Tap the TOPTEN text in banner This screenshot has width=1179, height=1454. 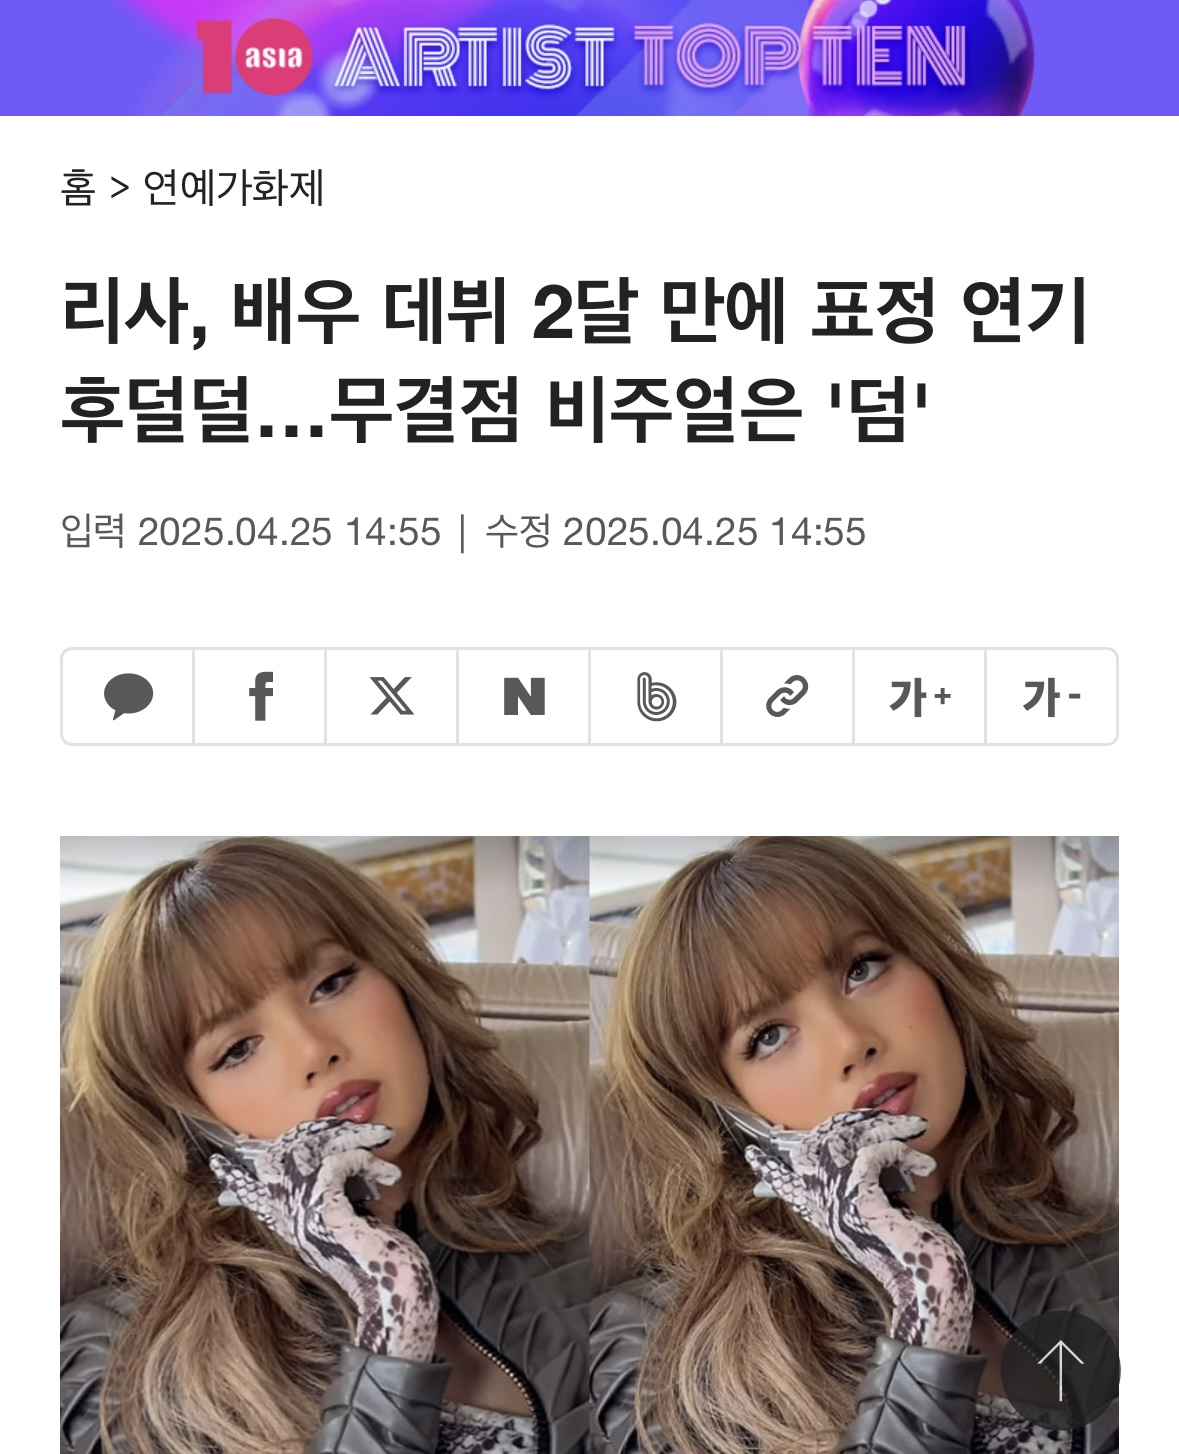(x=800, y=58)
